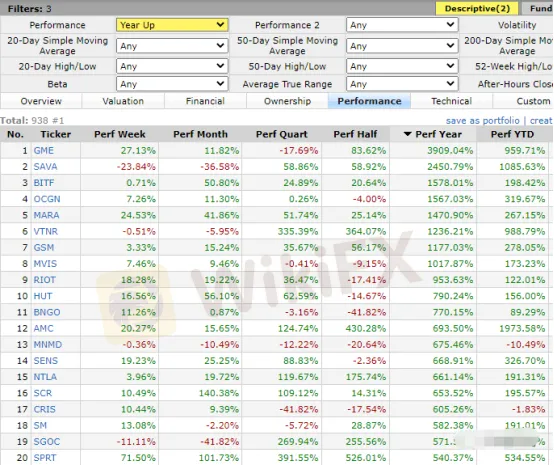The width and height of the screenshot is (554, 465).
Task: Open the BITF ticker link
Action: (44, 183)
